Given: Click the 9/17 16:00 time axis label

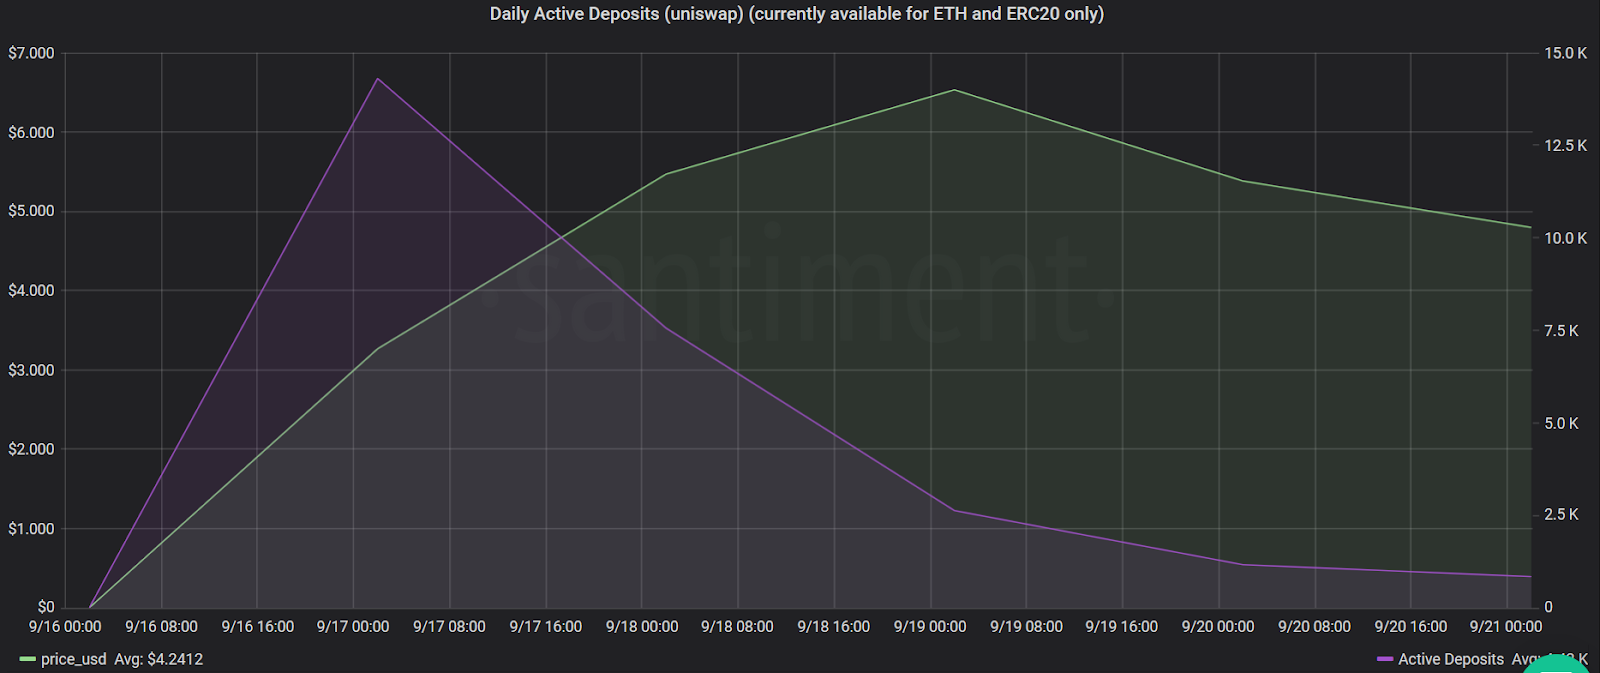Looking at the screenshot, I should [545, 627].
